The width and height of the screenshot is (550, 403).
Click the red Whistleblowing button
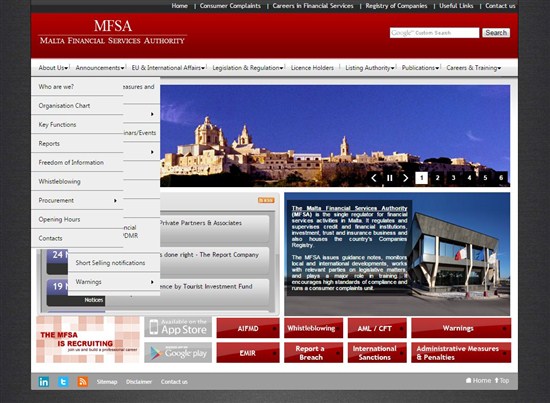313,328
